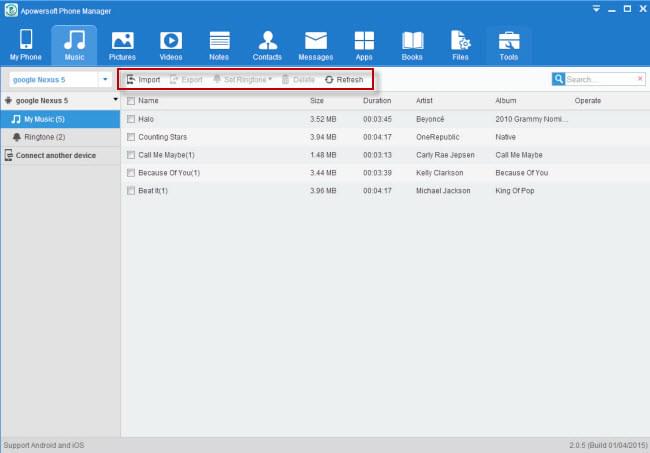Check the Because Of You(1) checkbox
Screen dimensions: 650x453
pos(131,172)
